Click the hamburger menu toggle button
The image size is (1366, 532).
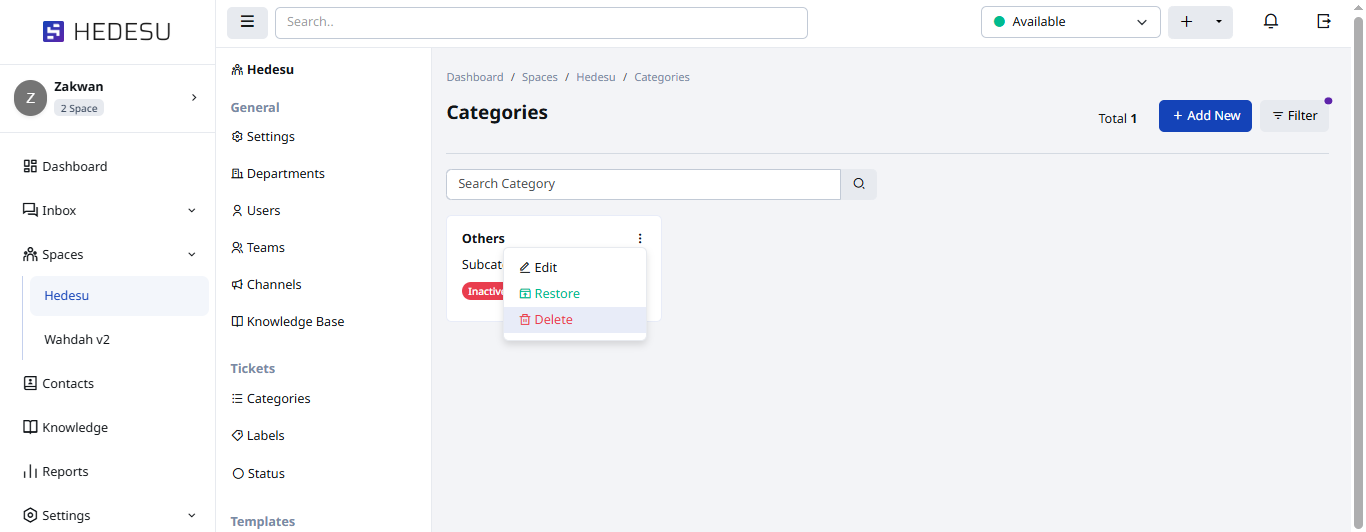pos(247,22)
